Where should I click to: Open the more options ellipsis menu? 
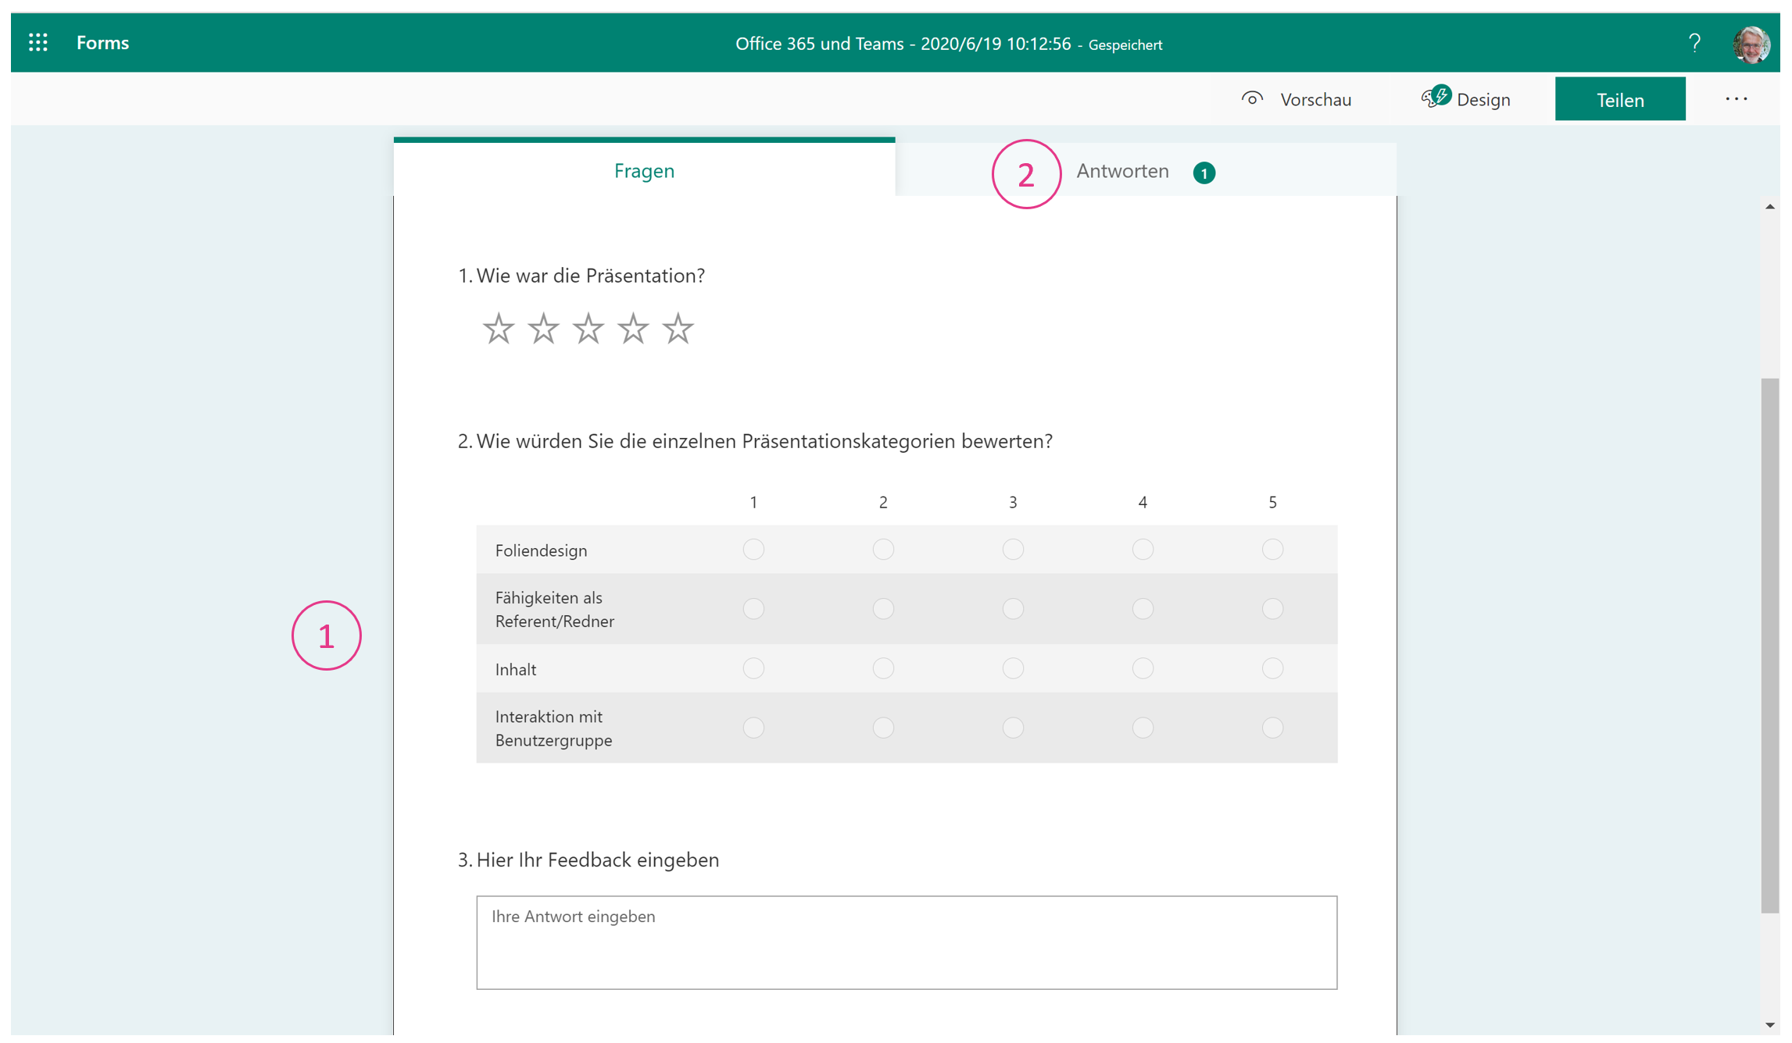point(1736,98)
